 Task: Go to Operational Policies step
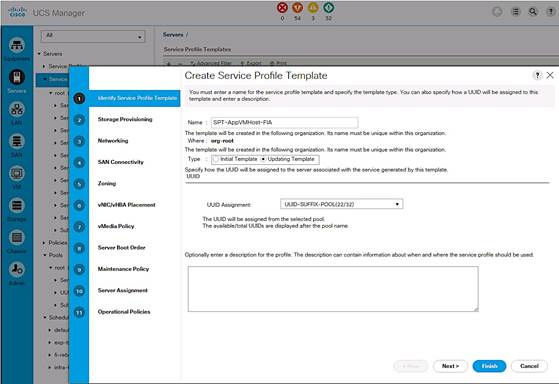[x=124, y=312]
